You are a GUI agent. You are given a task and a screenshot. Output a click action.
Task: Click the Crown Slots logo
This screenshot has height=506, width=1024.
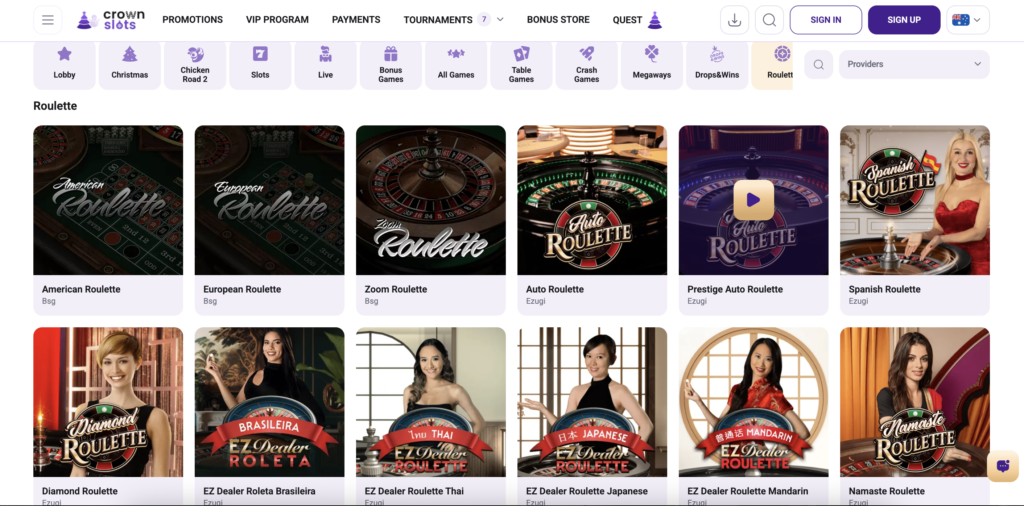[111, 20]
